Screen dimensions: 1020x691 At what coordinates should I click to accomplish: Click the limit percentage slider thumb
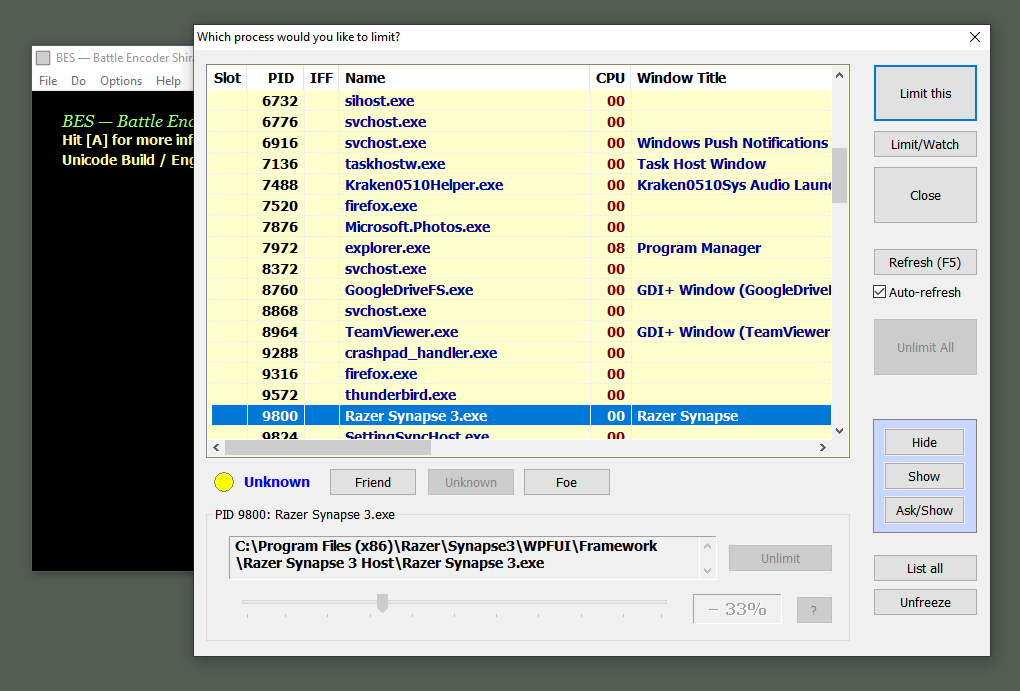382,603
